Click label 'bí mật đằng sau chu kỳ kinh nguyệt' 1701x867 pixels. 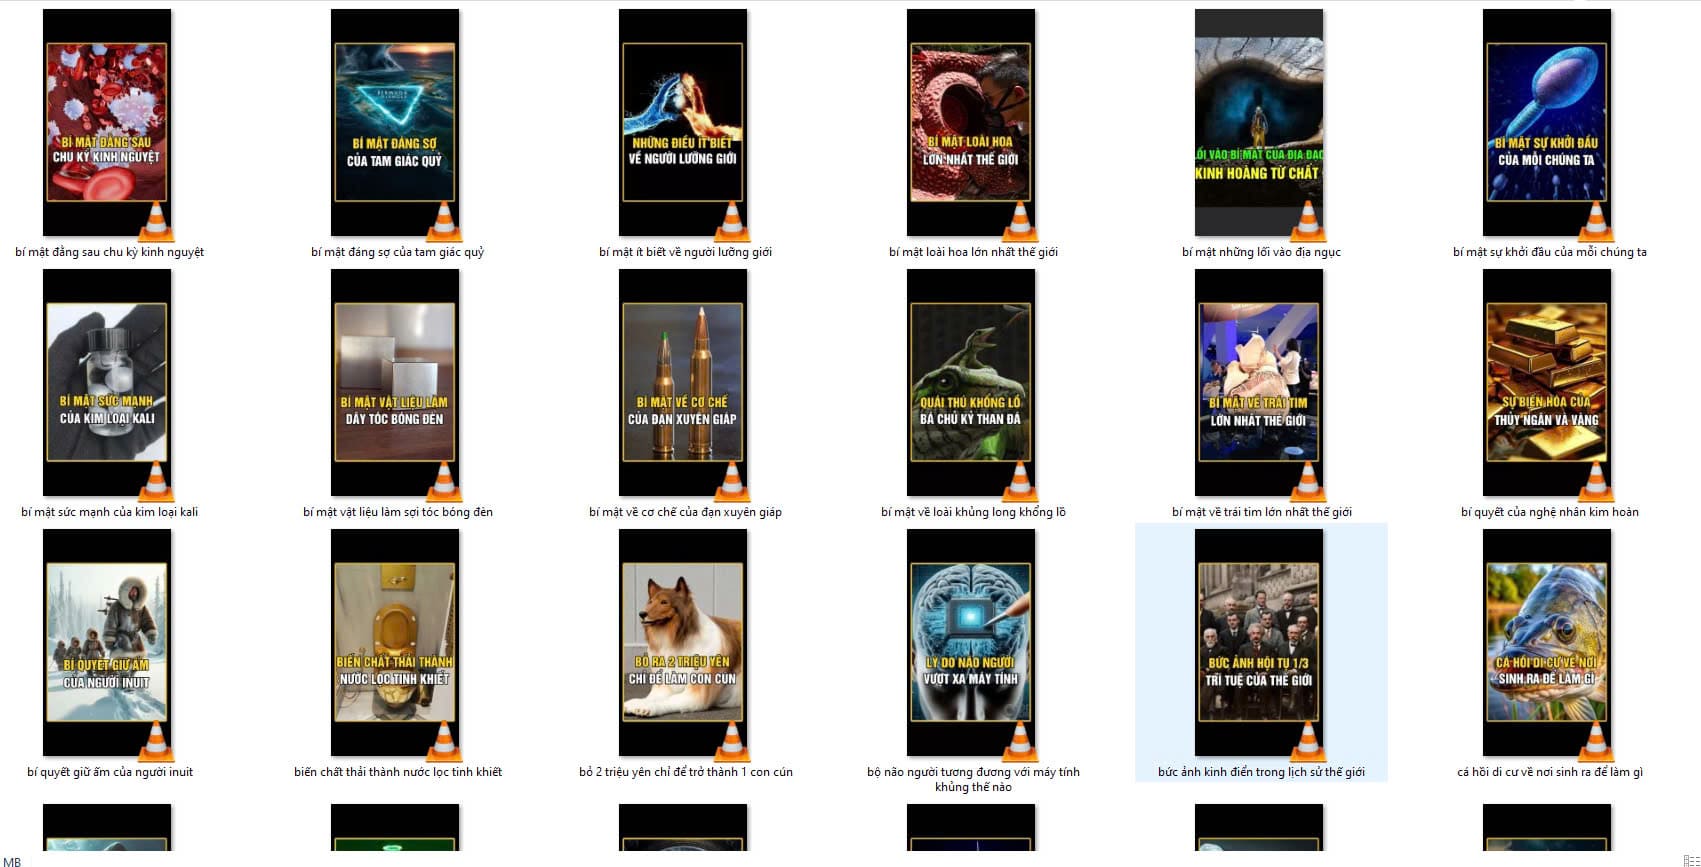click(110, 252)
